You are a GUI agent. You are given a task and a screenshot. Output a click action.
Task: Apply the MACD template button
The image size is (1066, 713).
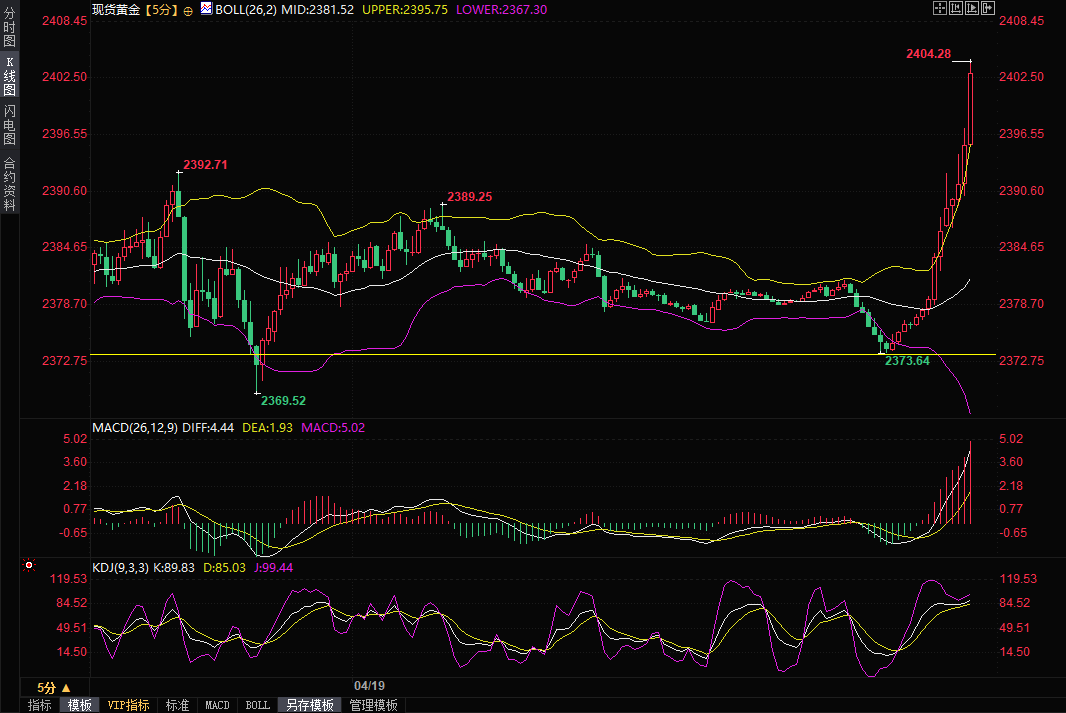click(217, 705)
